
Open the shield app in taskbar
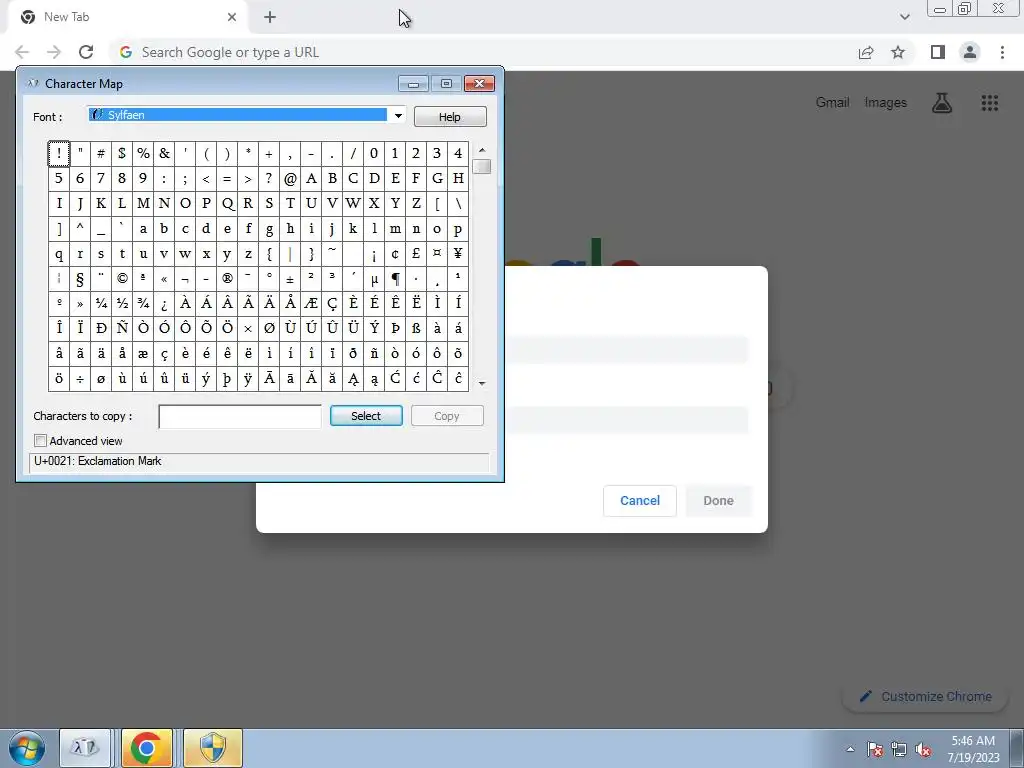tap(213, 748)
